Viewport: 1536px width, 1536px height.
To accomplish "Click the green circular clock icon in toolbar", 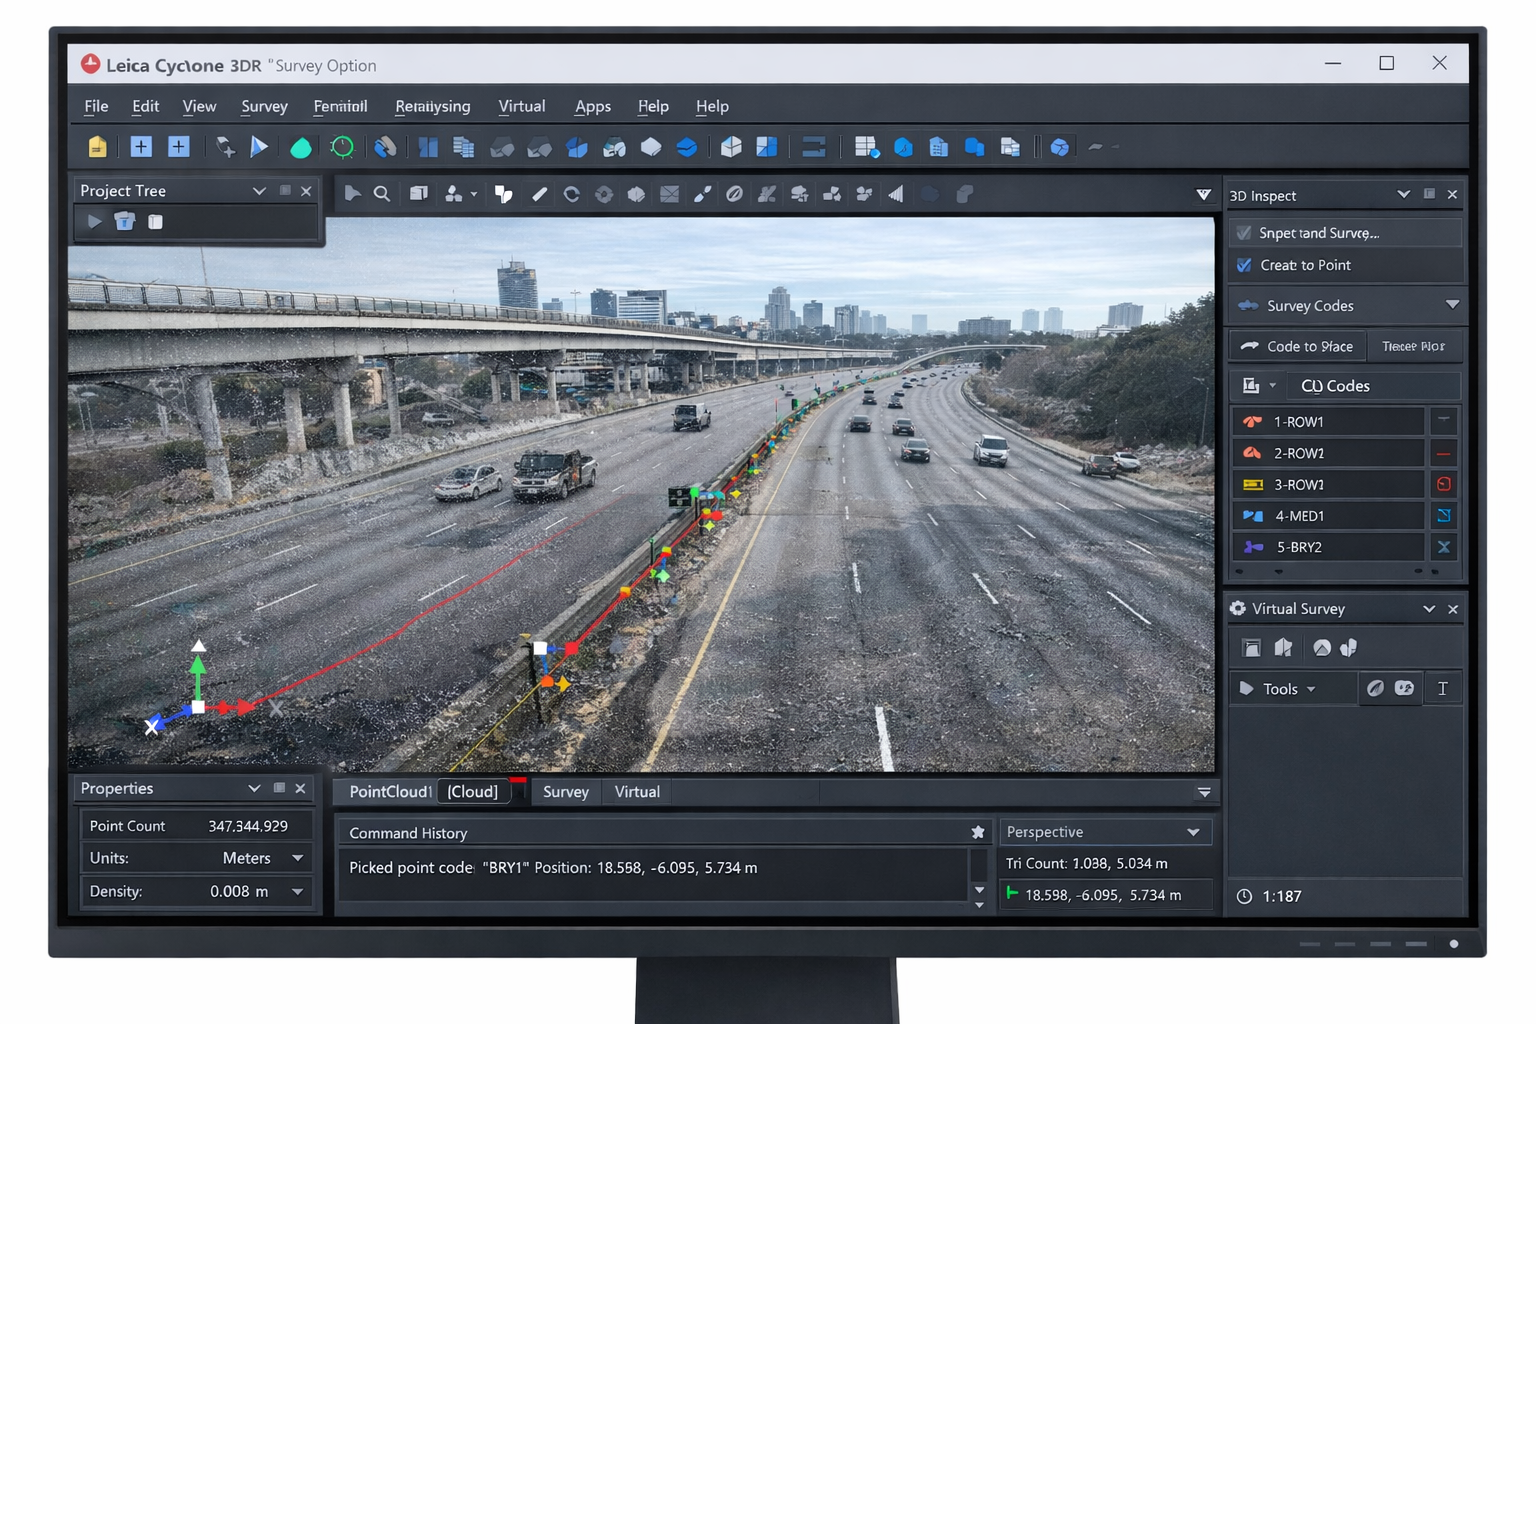I will pyautogui.click(x=342, y=148).
